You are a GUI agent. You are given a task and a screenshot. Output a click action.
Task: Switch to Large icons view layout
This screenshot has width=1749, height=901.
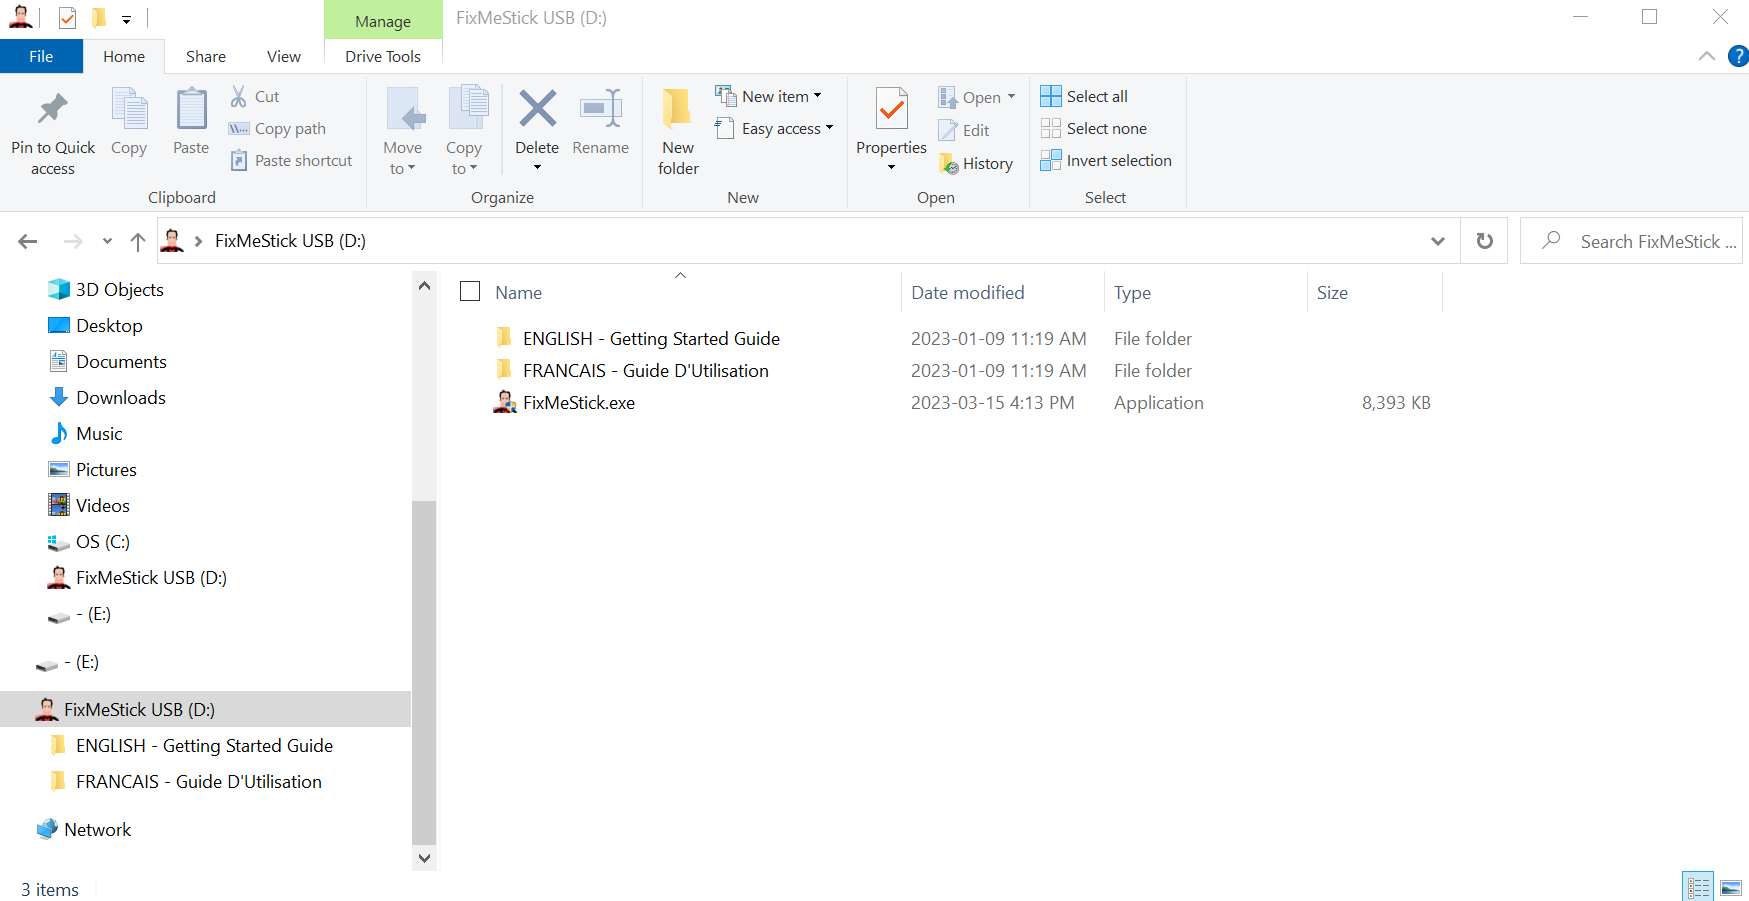pyautogui.click(x=1731, y=887)
